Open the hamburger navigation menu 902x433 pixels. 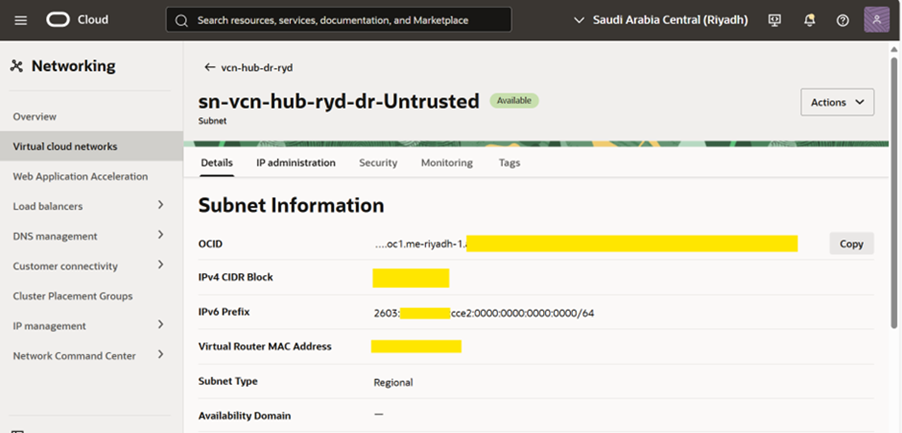(x=21, y=20)
